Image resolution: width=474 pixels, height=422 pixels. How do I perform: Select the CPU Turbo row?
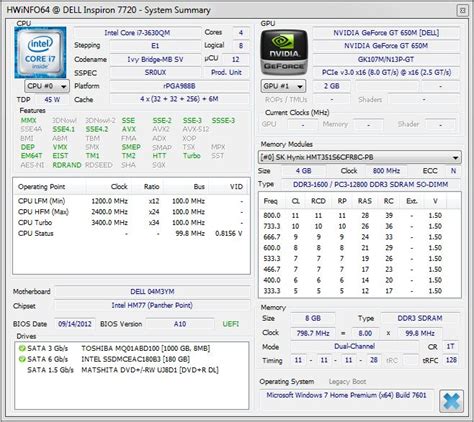131,222
